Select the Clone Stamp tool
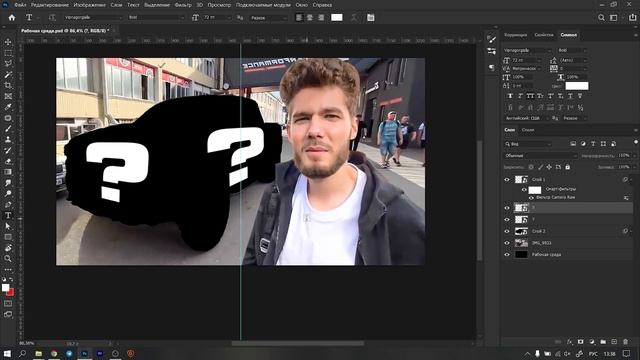640x360 pixels. point(8,140)
